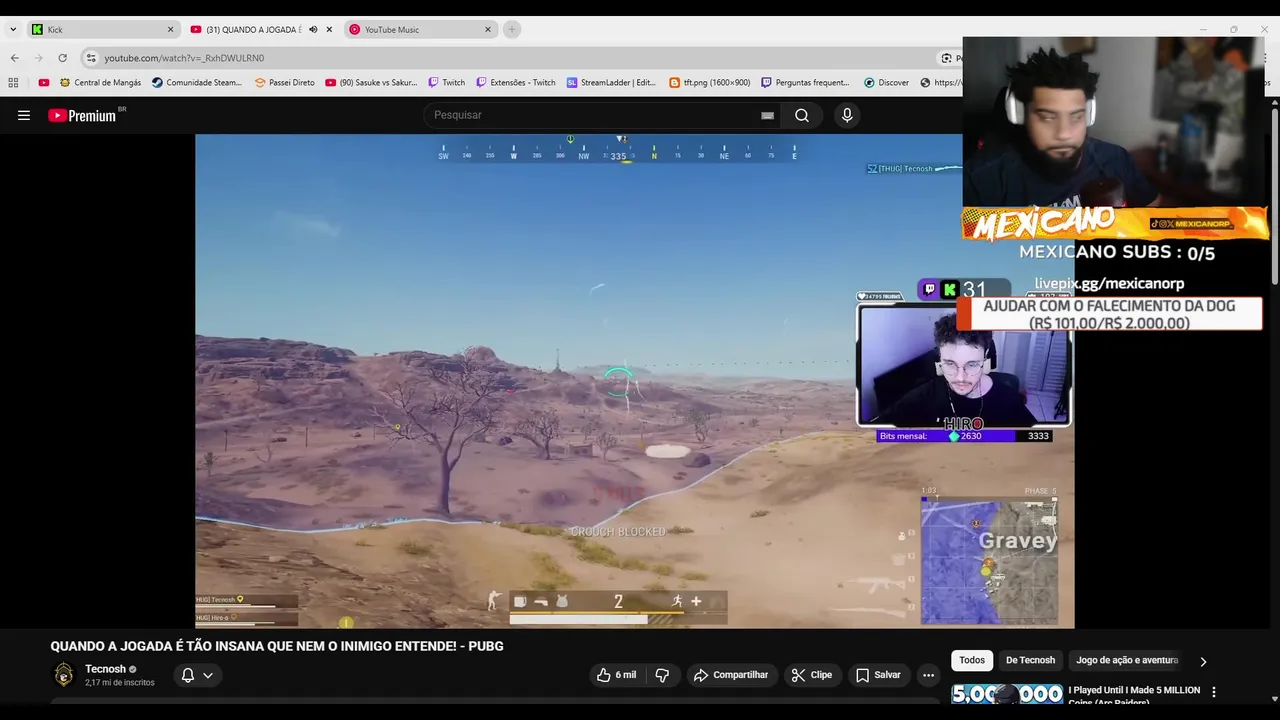Start voice search with the microphone
The image size is (1280, 720).
tap(847, 115)
